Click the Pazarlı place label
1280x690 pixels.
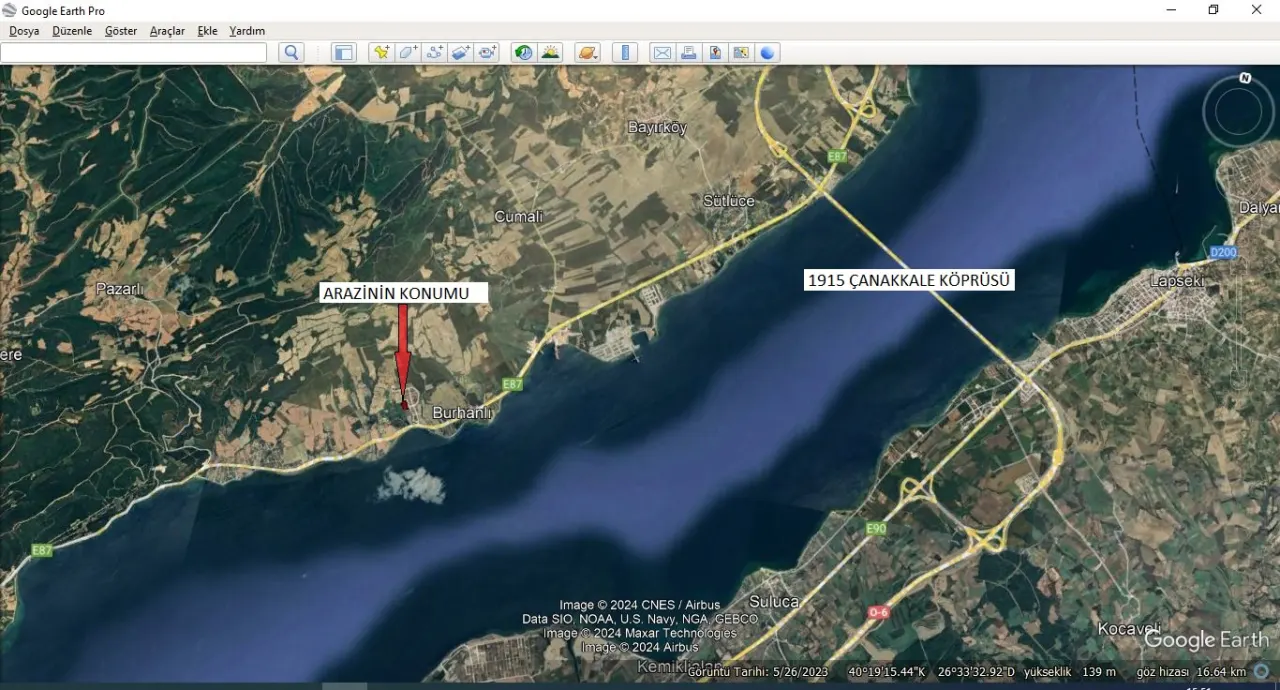[x=120, y=288]
